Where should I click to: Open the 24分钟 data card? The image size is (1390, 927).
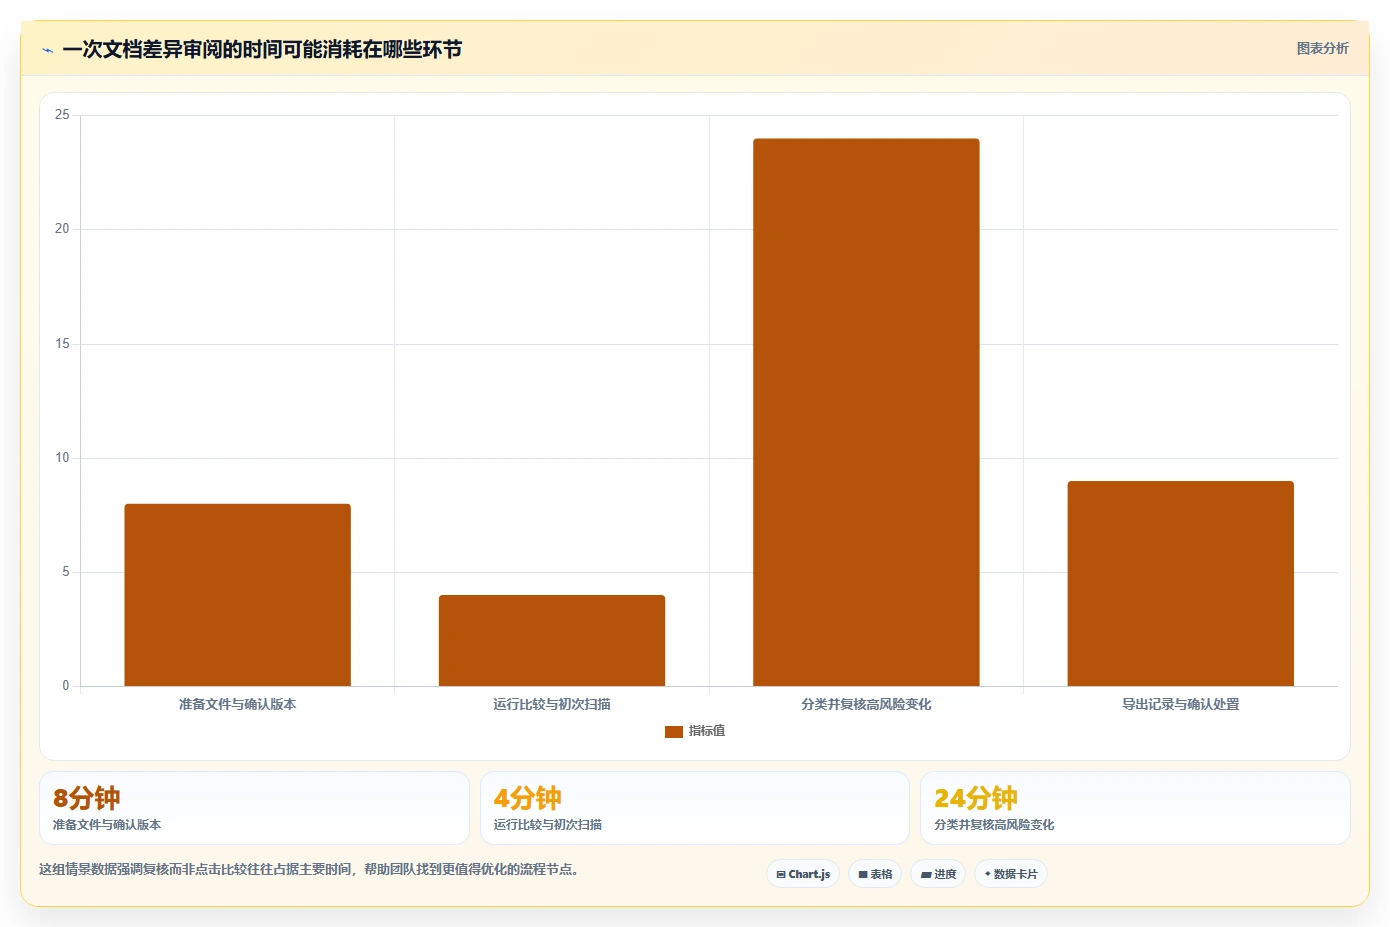(x=1135, y=808)
